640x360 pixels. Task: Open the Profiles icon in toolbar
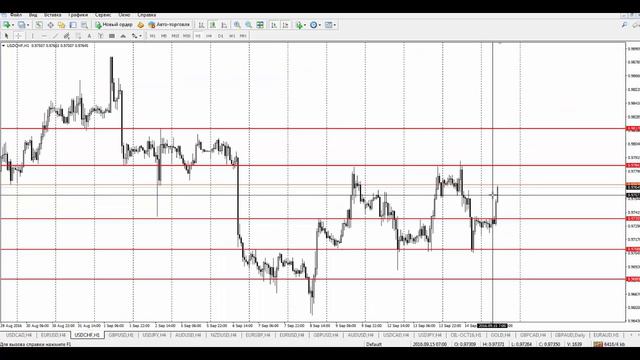tap(21, 25)
